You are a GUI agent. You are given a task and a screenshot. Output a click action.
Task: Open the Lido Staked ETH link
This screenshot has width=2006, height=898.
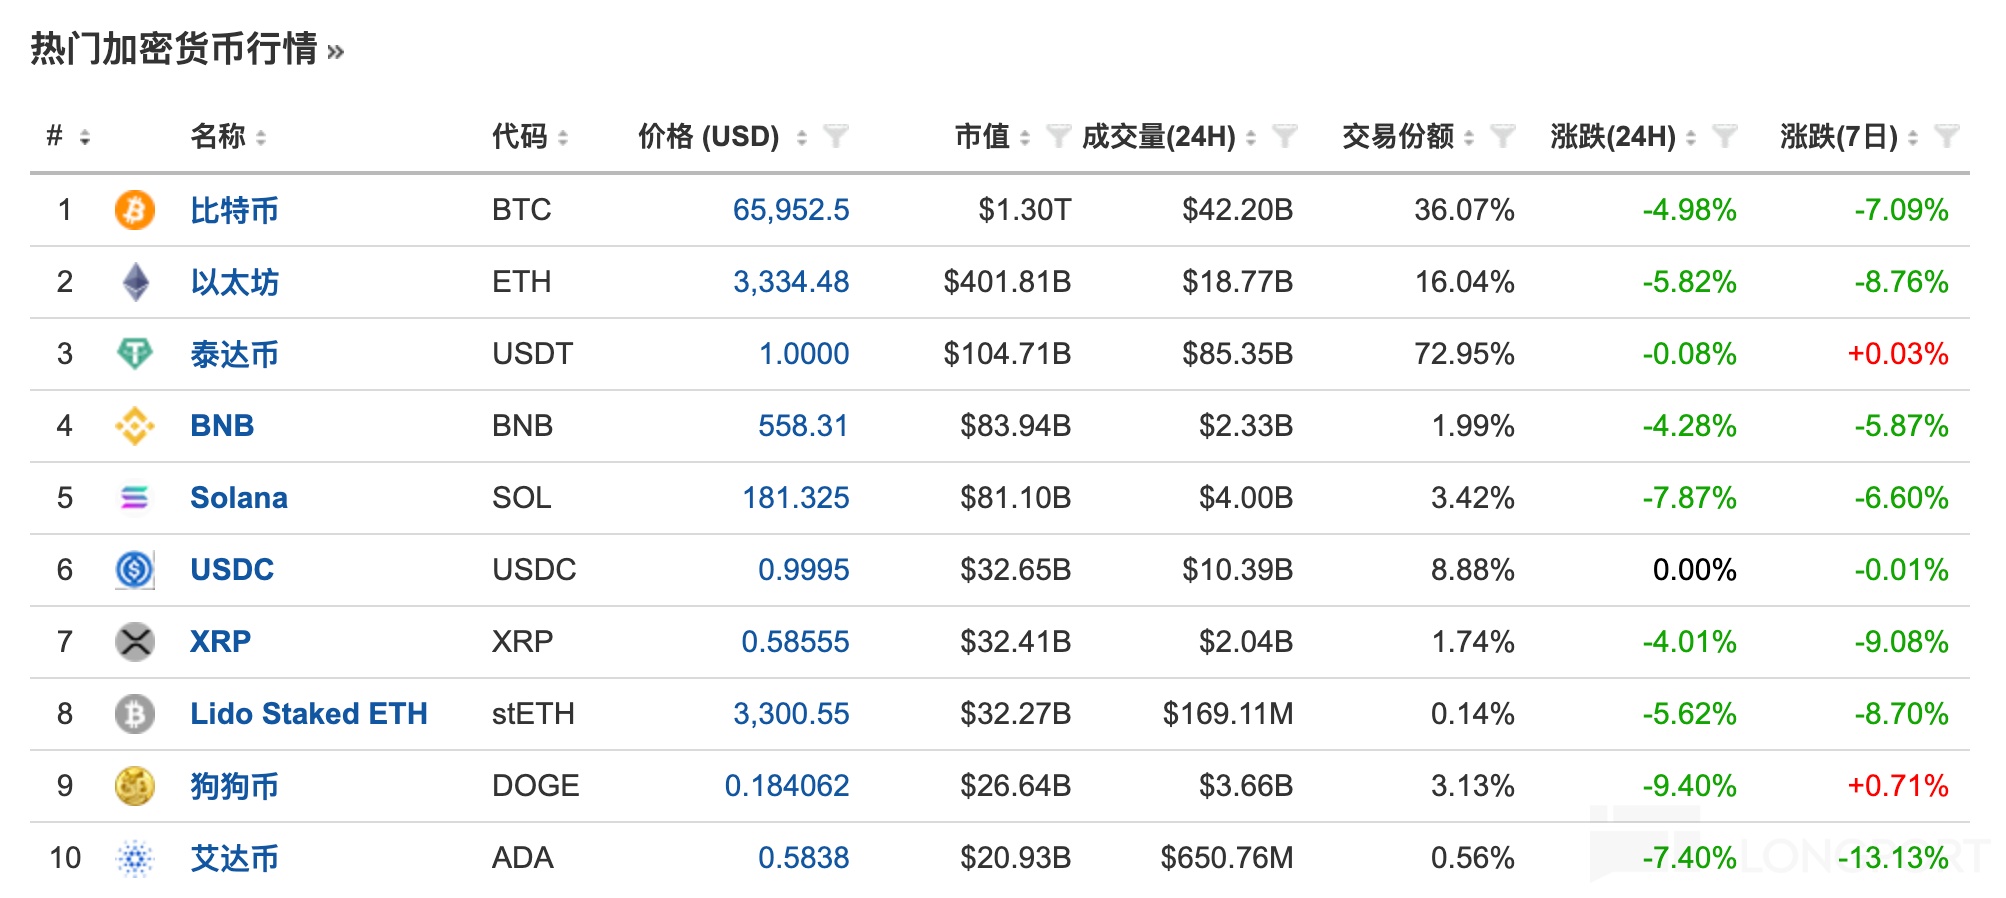point(308,714)
